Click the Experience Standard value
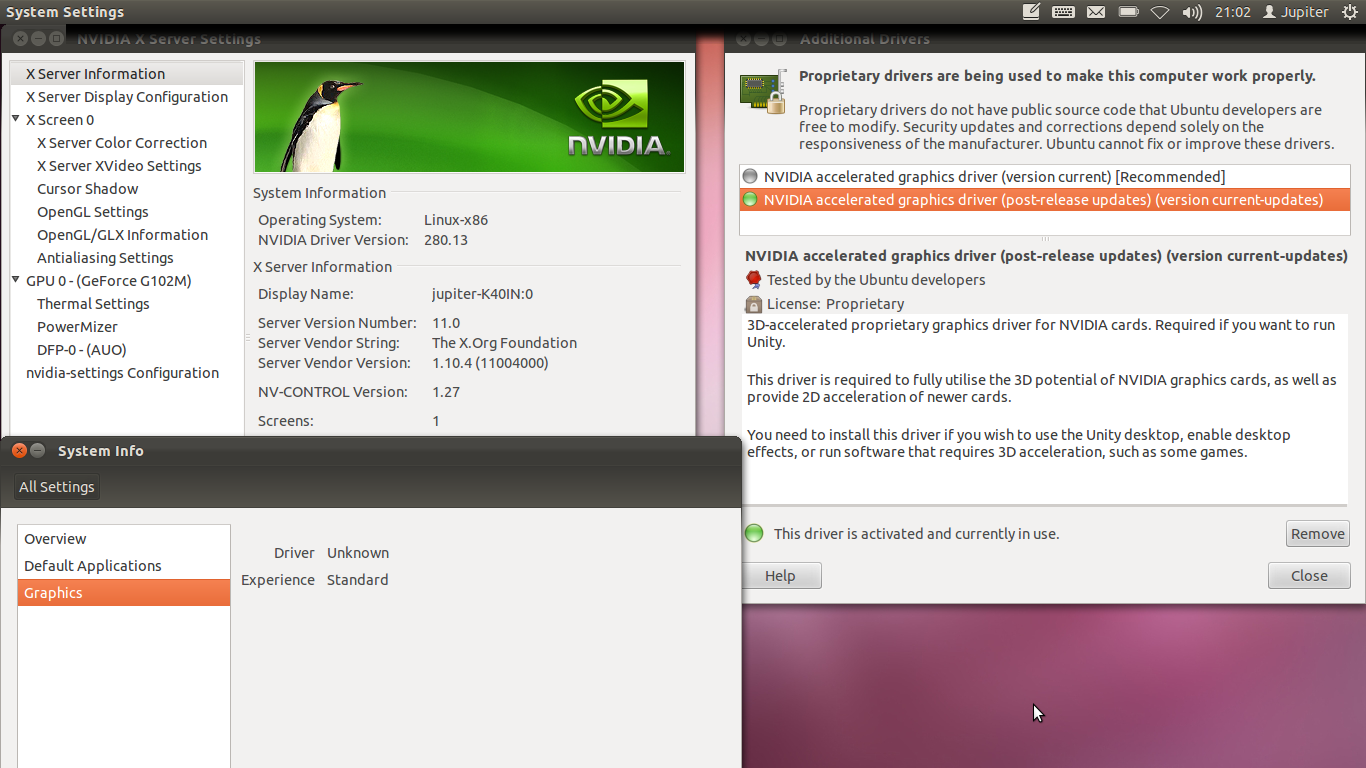 coord(358,580)
